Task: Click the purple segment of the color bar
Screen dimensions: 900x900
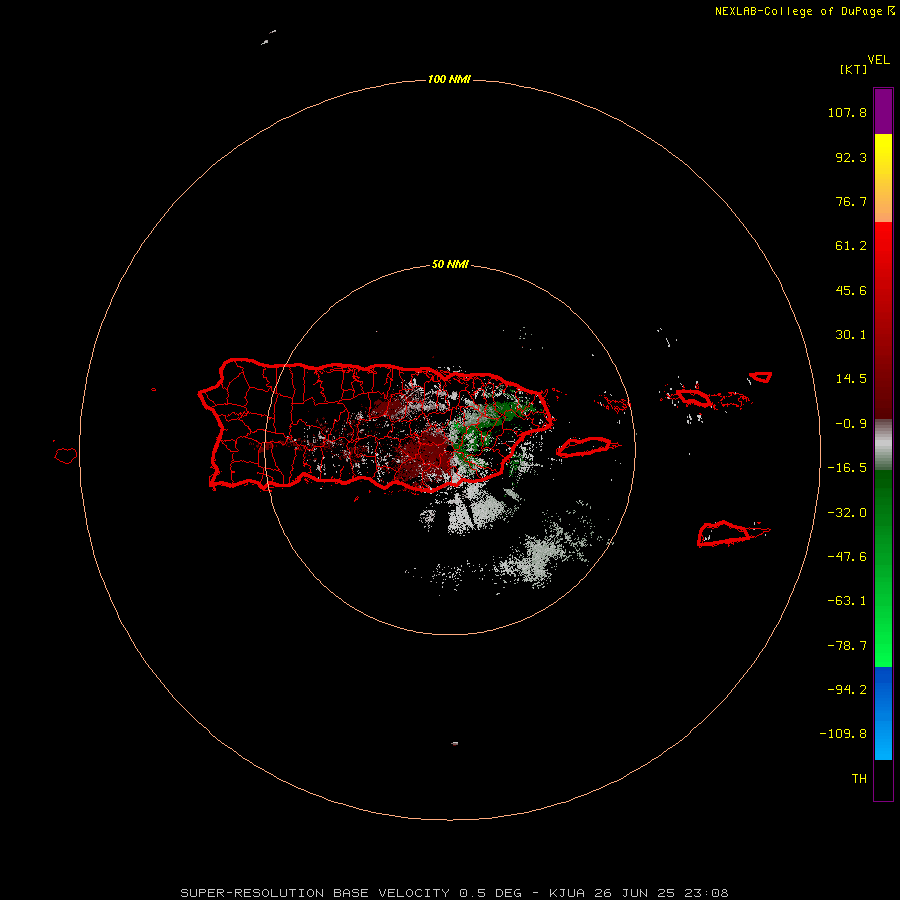Action: click(x=883, y=111)
